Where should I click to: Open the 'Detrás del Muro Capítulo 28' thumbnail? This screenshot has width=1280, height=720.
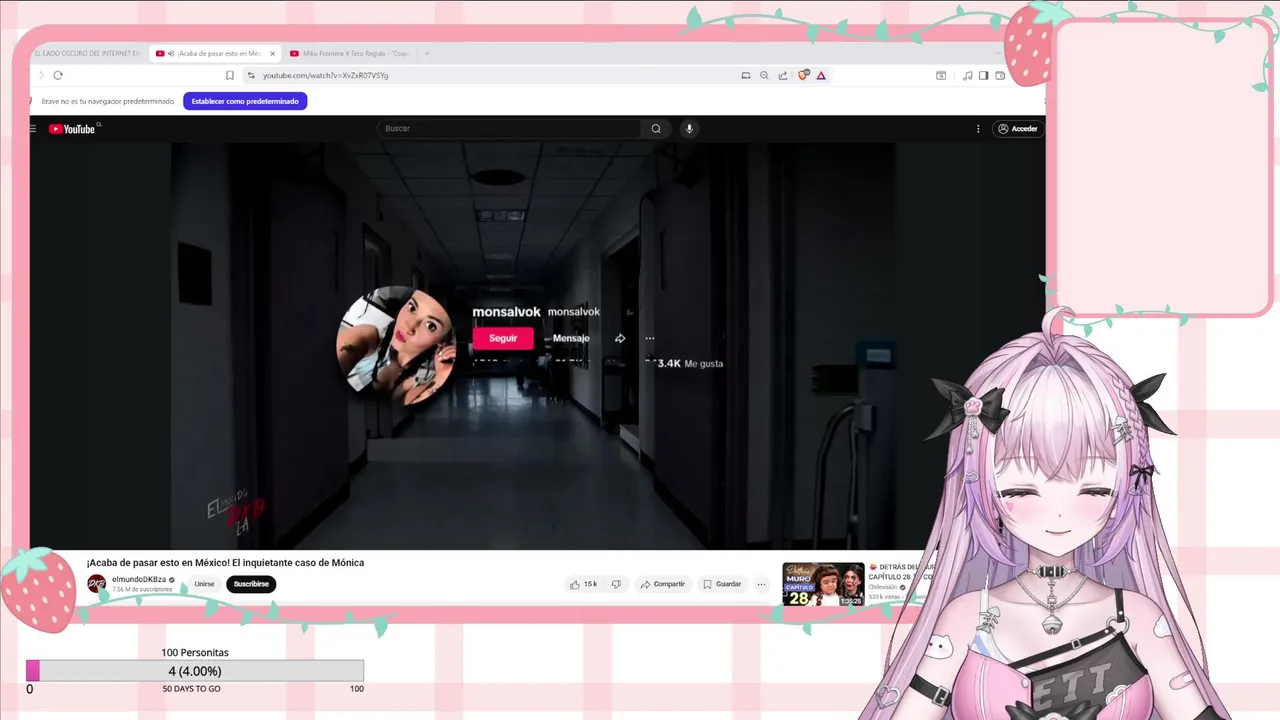point(823,584)
